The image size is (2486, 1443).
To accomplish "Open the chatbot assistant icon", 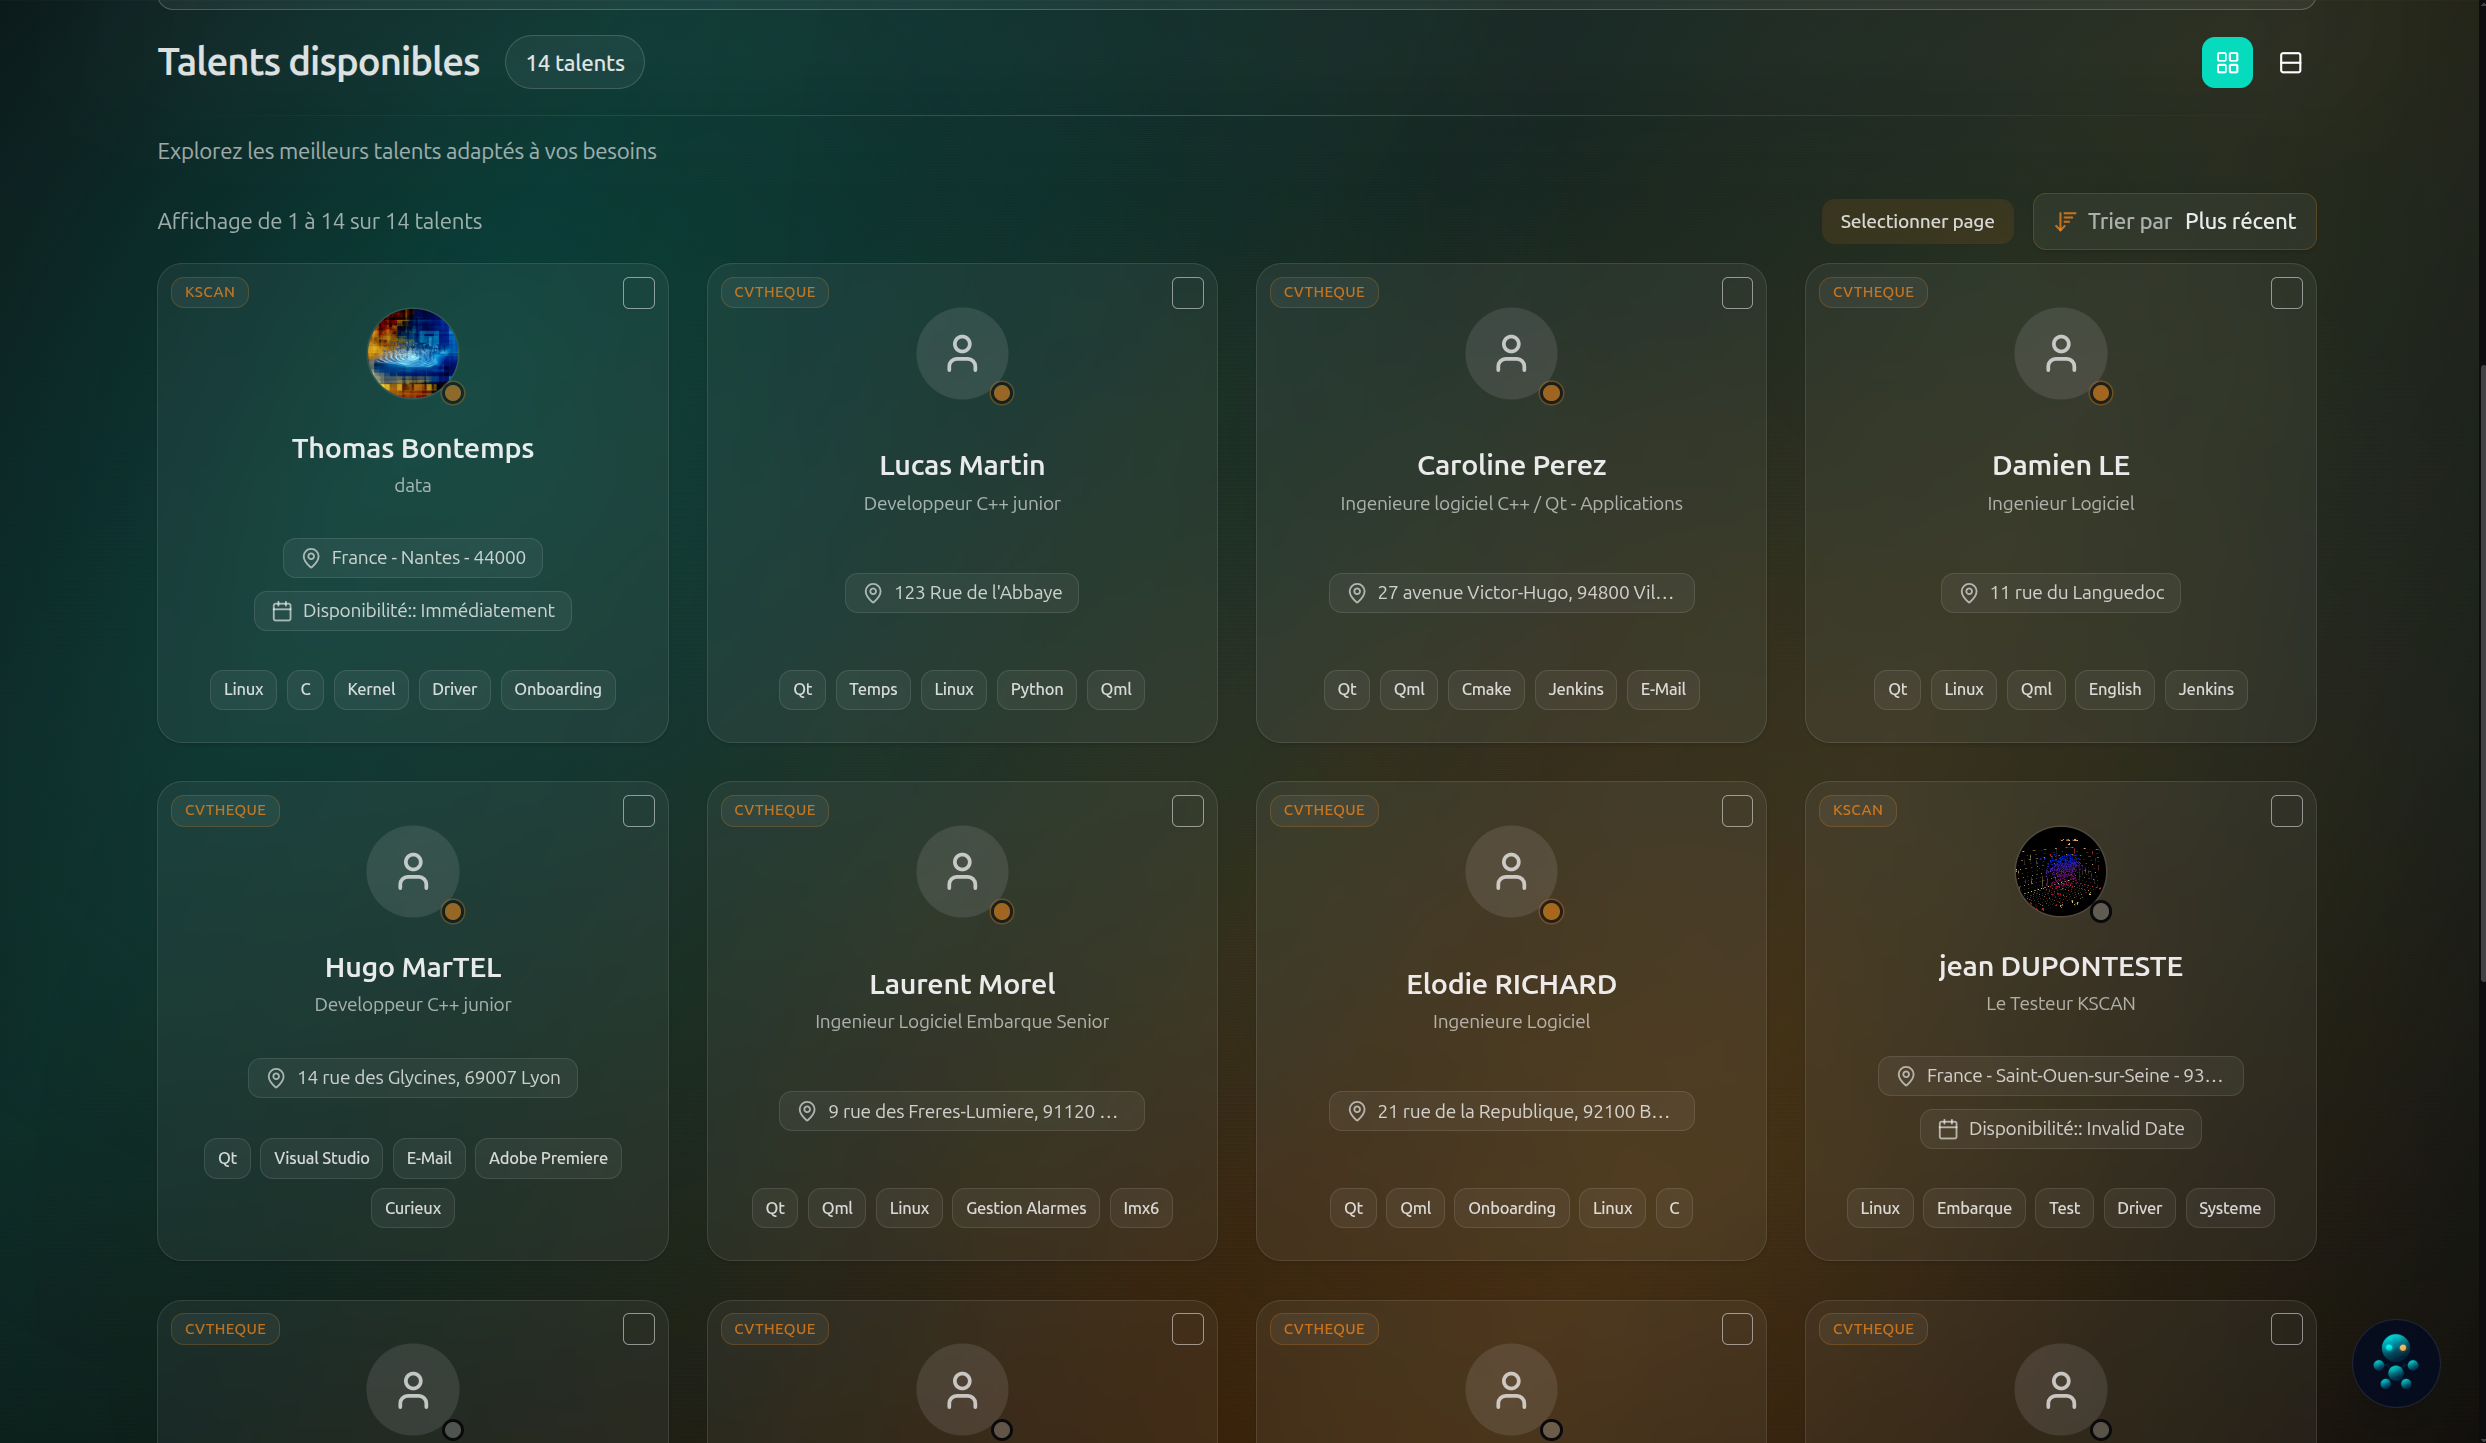I will pyautogui.click(x=2395, y=1362).
